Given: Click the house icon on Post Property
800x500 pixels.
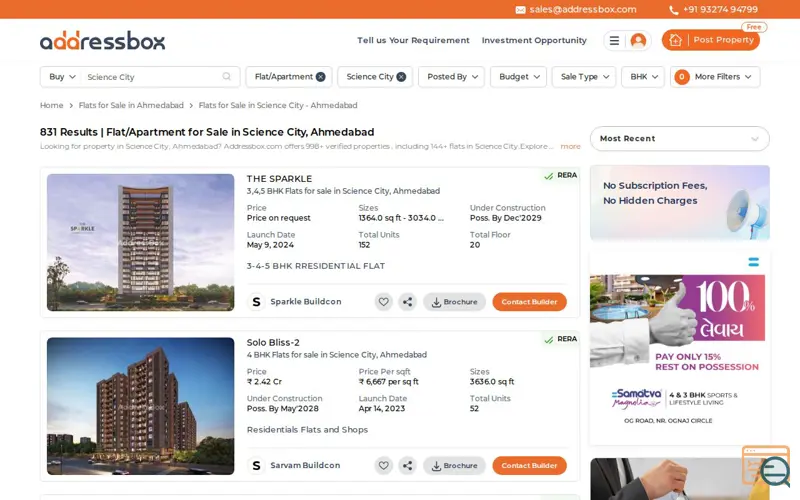Looking at the screenshot, I should tap(675, 40).
